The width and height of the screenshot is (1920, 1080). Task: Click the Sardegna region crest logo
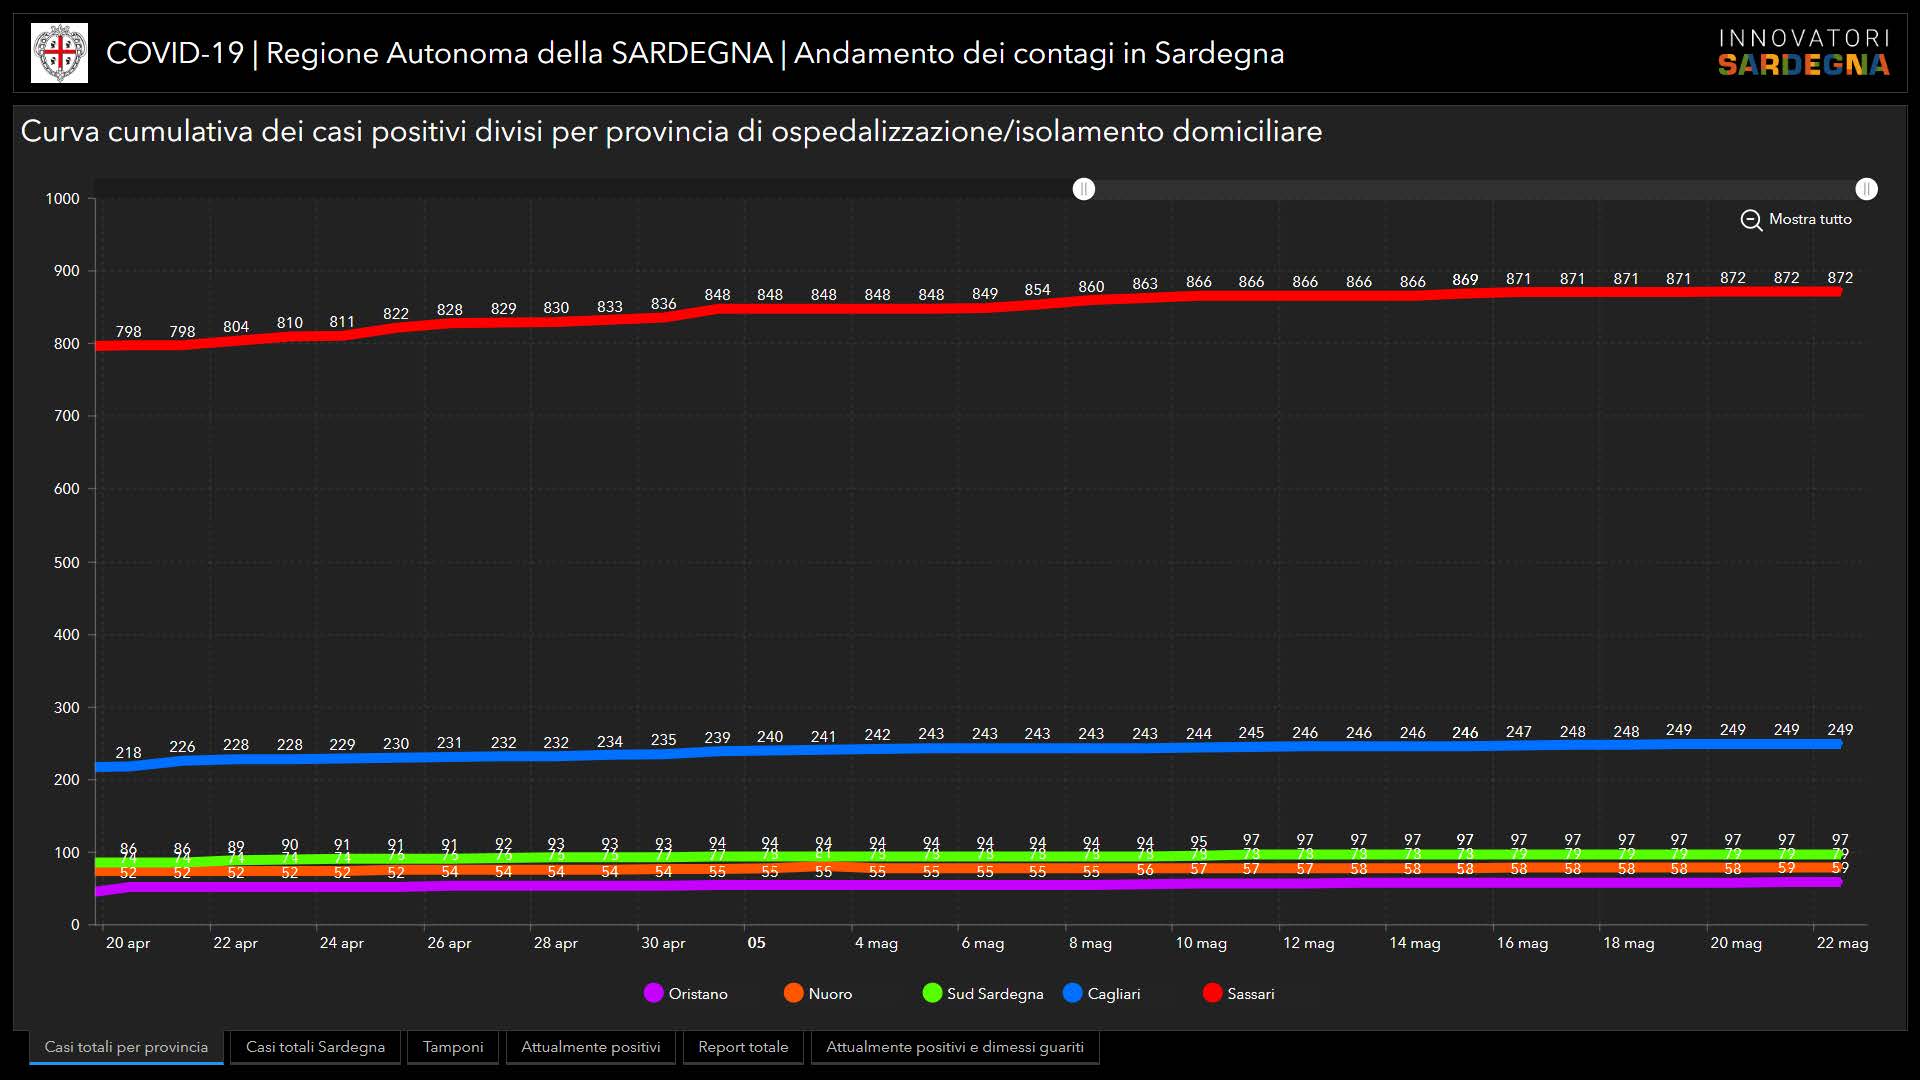coord(59,53)
